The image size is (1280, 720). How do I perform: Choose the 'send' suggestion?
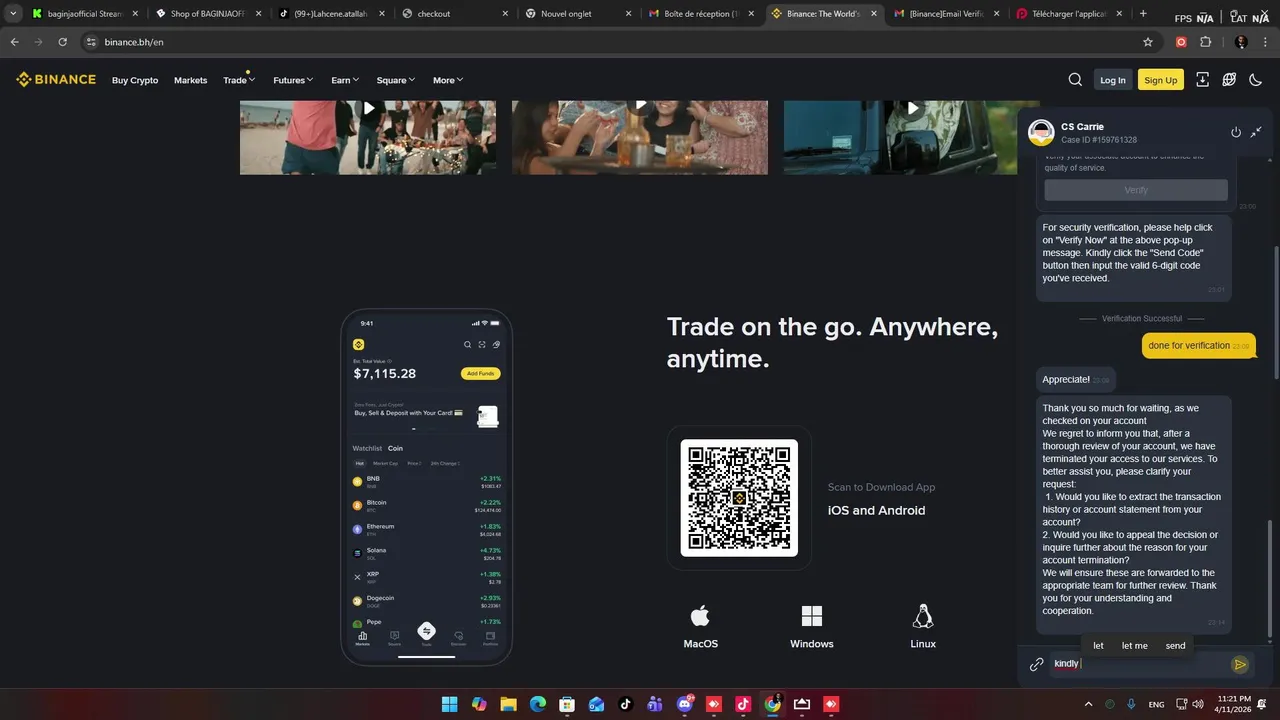1175,645
